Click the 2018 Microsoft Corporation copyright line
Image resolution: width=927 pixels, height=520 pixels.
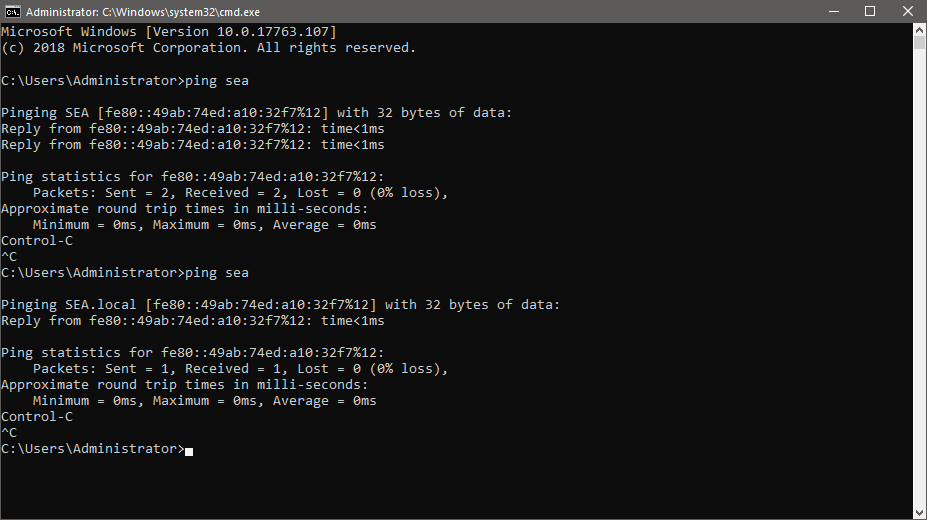pyautogui.click(x=209, y=48)
